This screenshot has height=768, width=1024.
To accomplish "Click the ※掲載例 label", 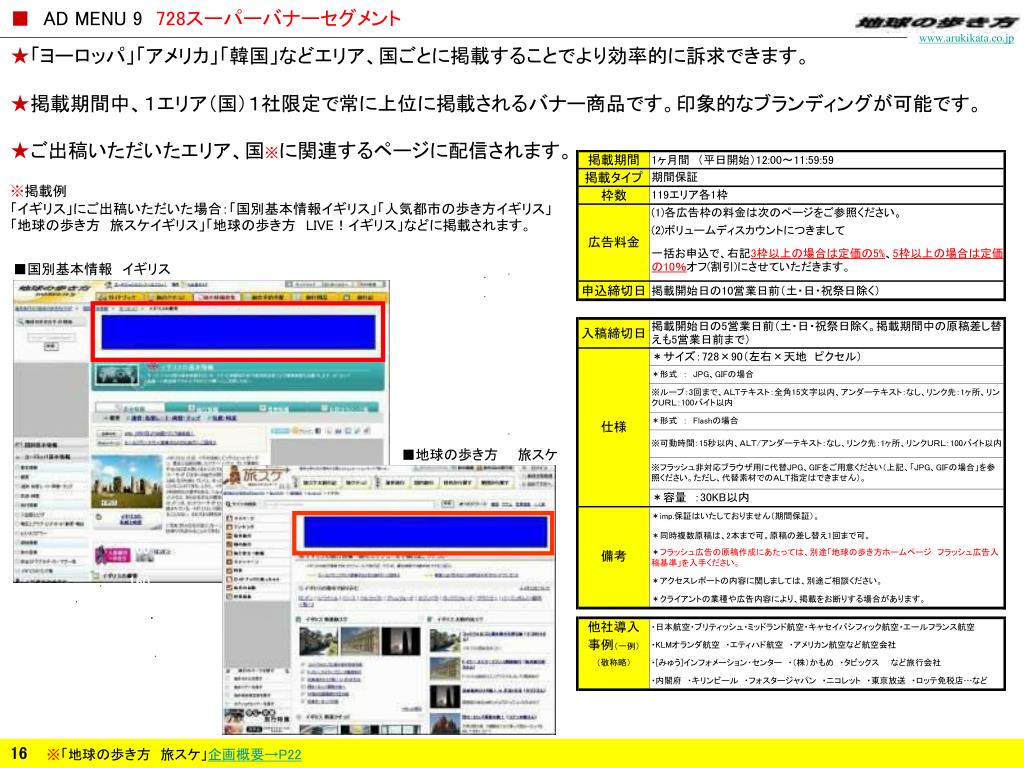I will click(x=39, y=191).
